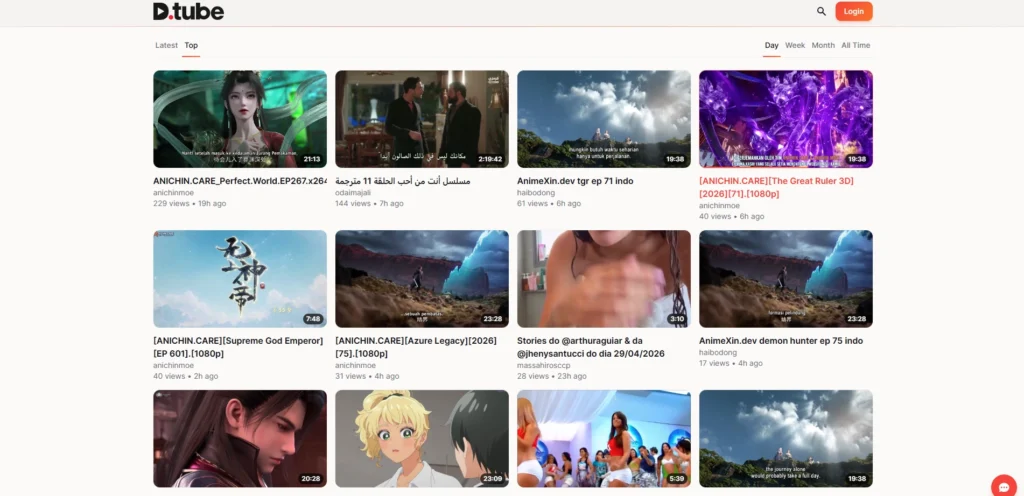Click Stories do @arthuraguiar title
Screen dimensions: 1024x496
[591, 347]
